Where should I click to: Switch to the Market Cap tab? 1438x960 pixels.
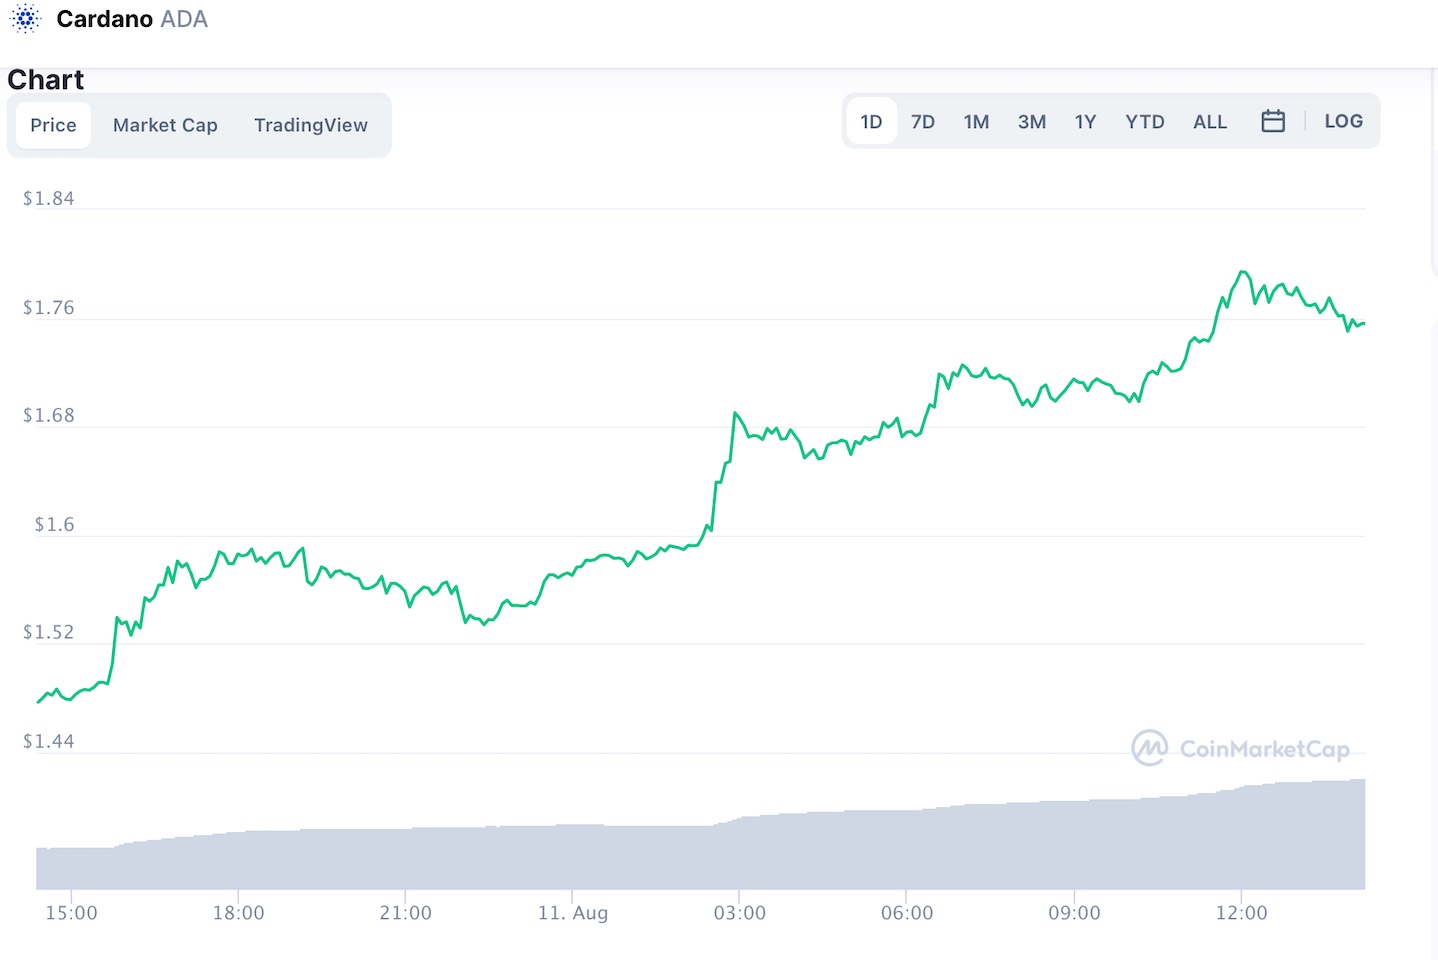coord(165,125)
